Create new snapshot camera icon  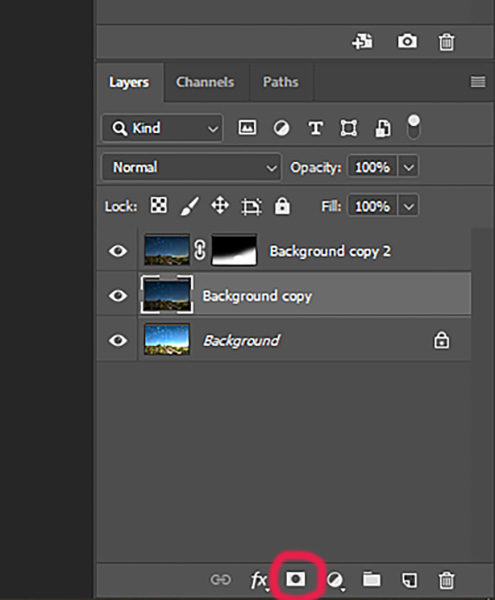click(407, 41)
